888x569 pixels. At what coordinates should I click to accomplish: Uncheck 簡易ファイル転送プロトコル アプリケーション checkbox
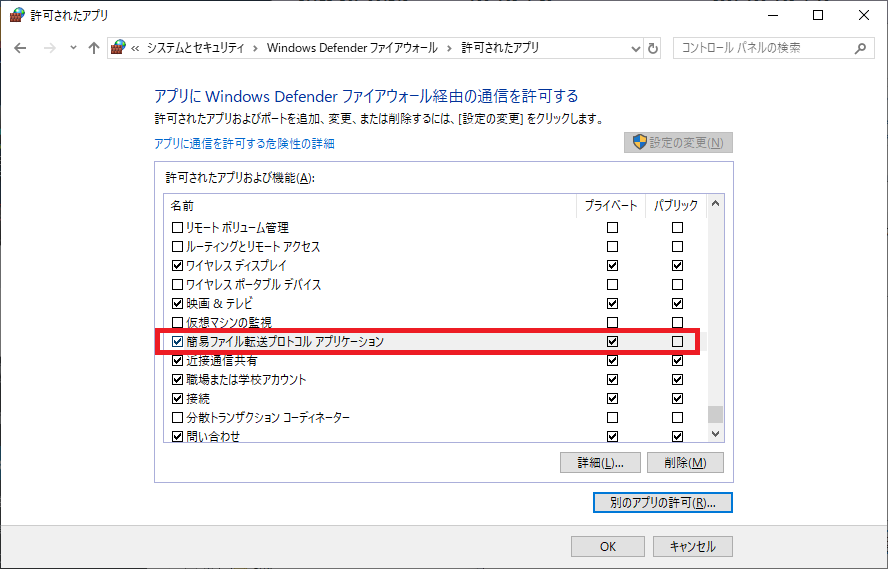point(177,341)
